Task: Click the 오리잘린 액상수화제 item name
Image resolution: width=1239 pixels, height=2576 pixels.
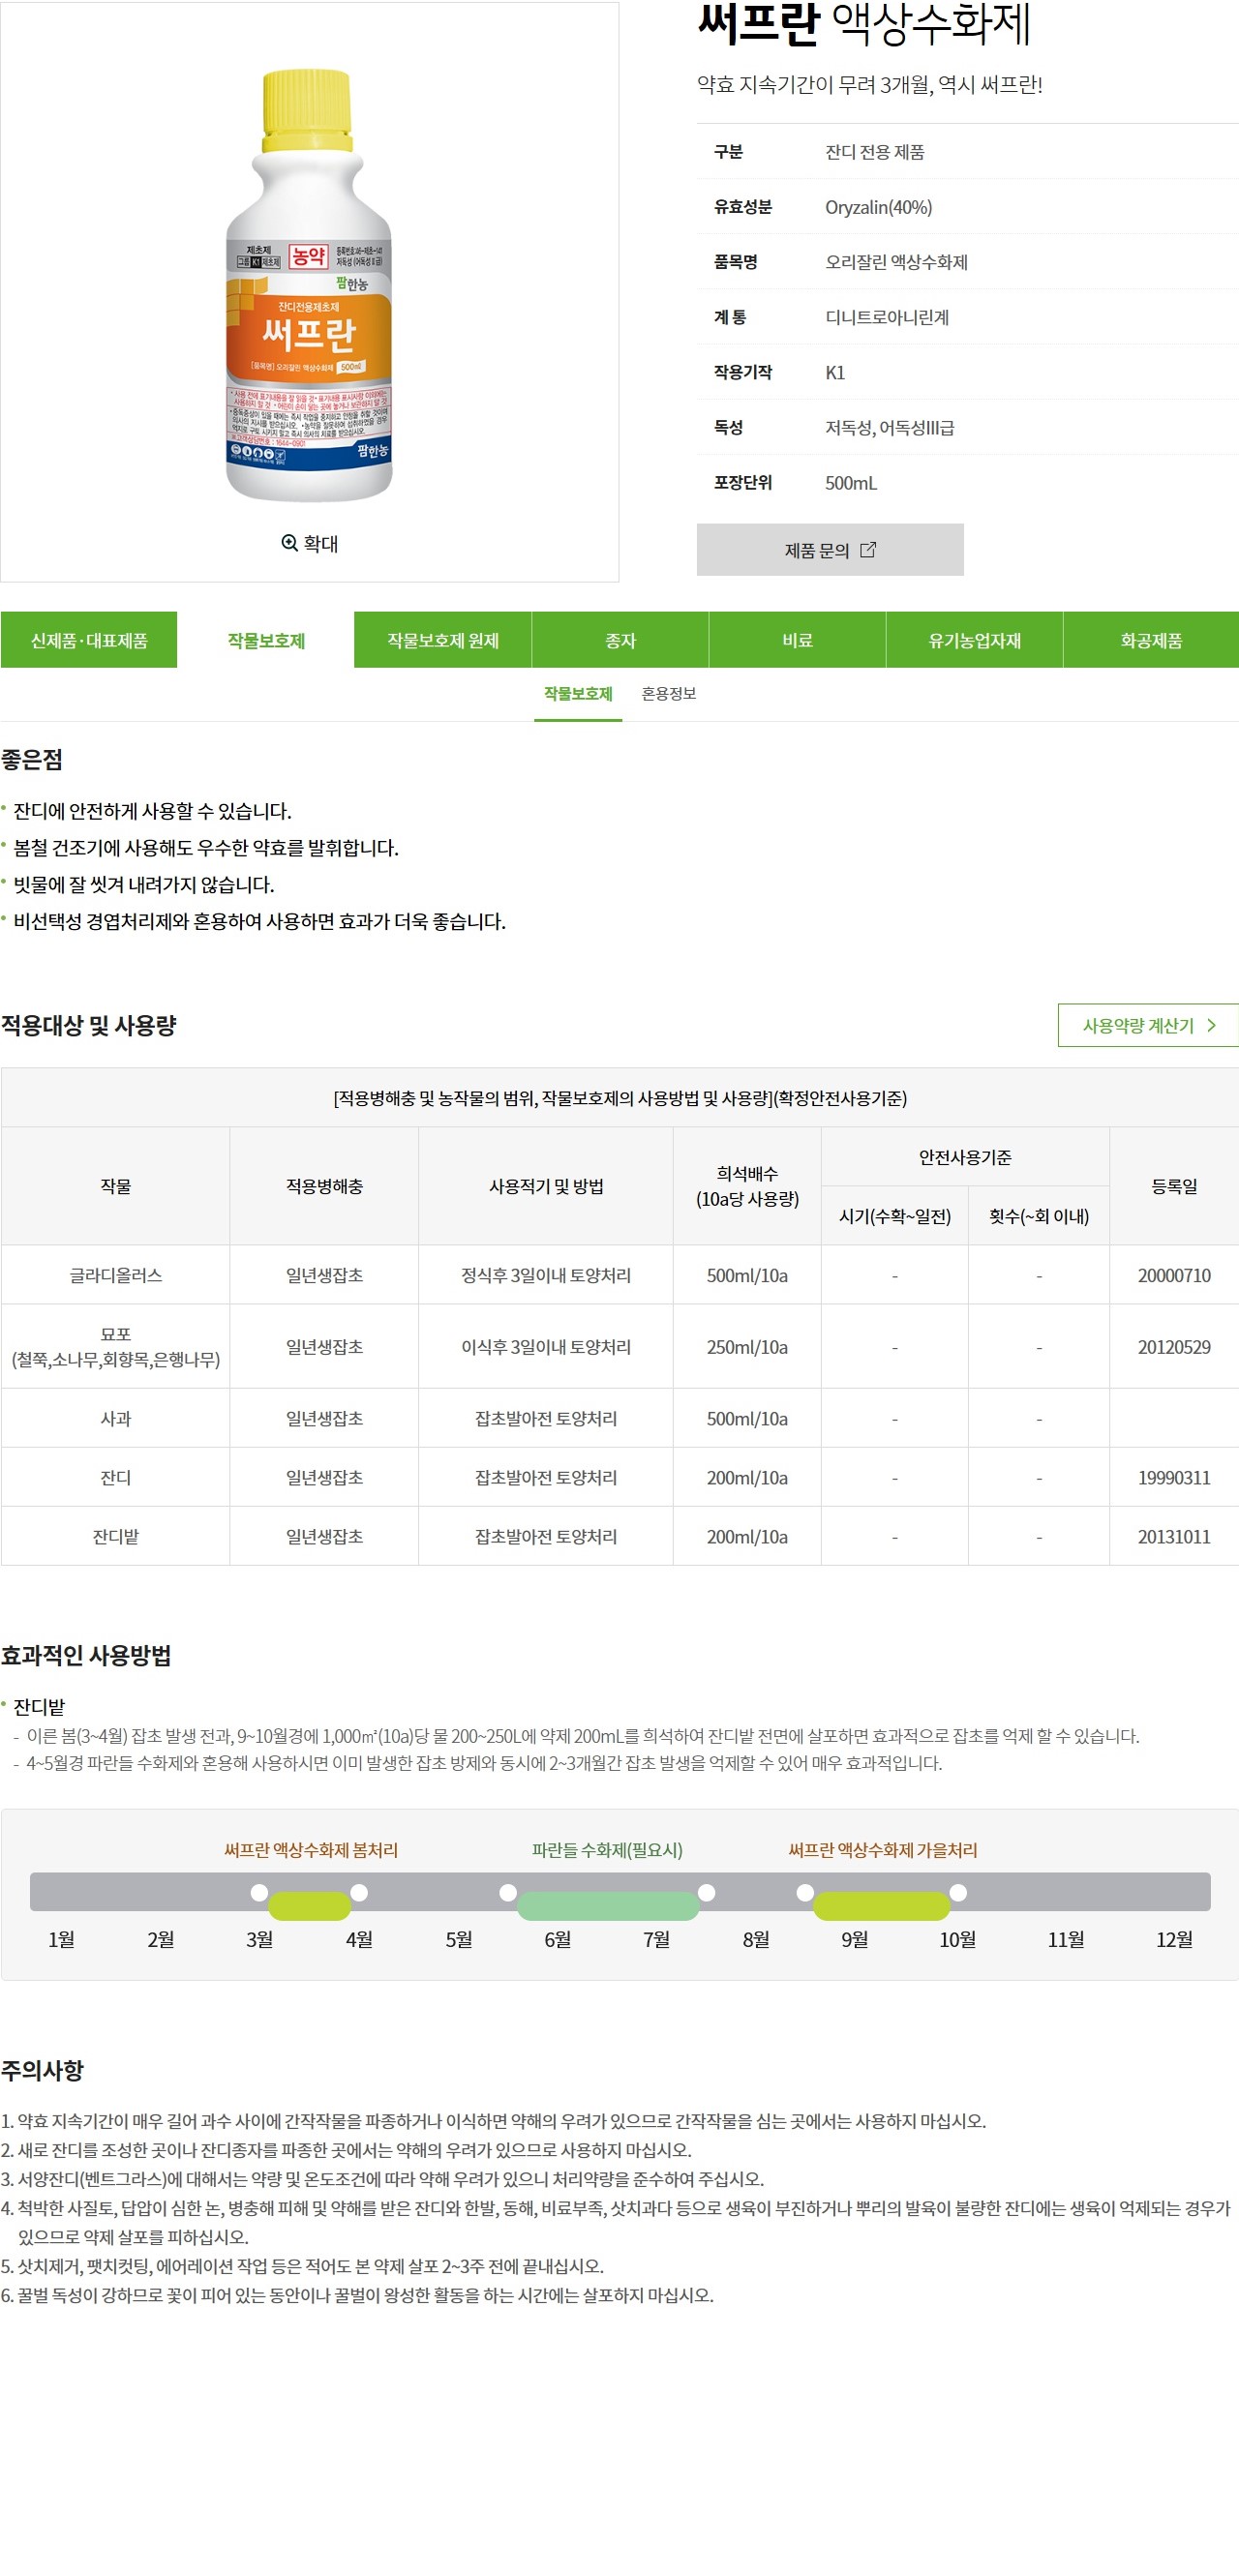Action: [x=896, y=262]
